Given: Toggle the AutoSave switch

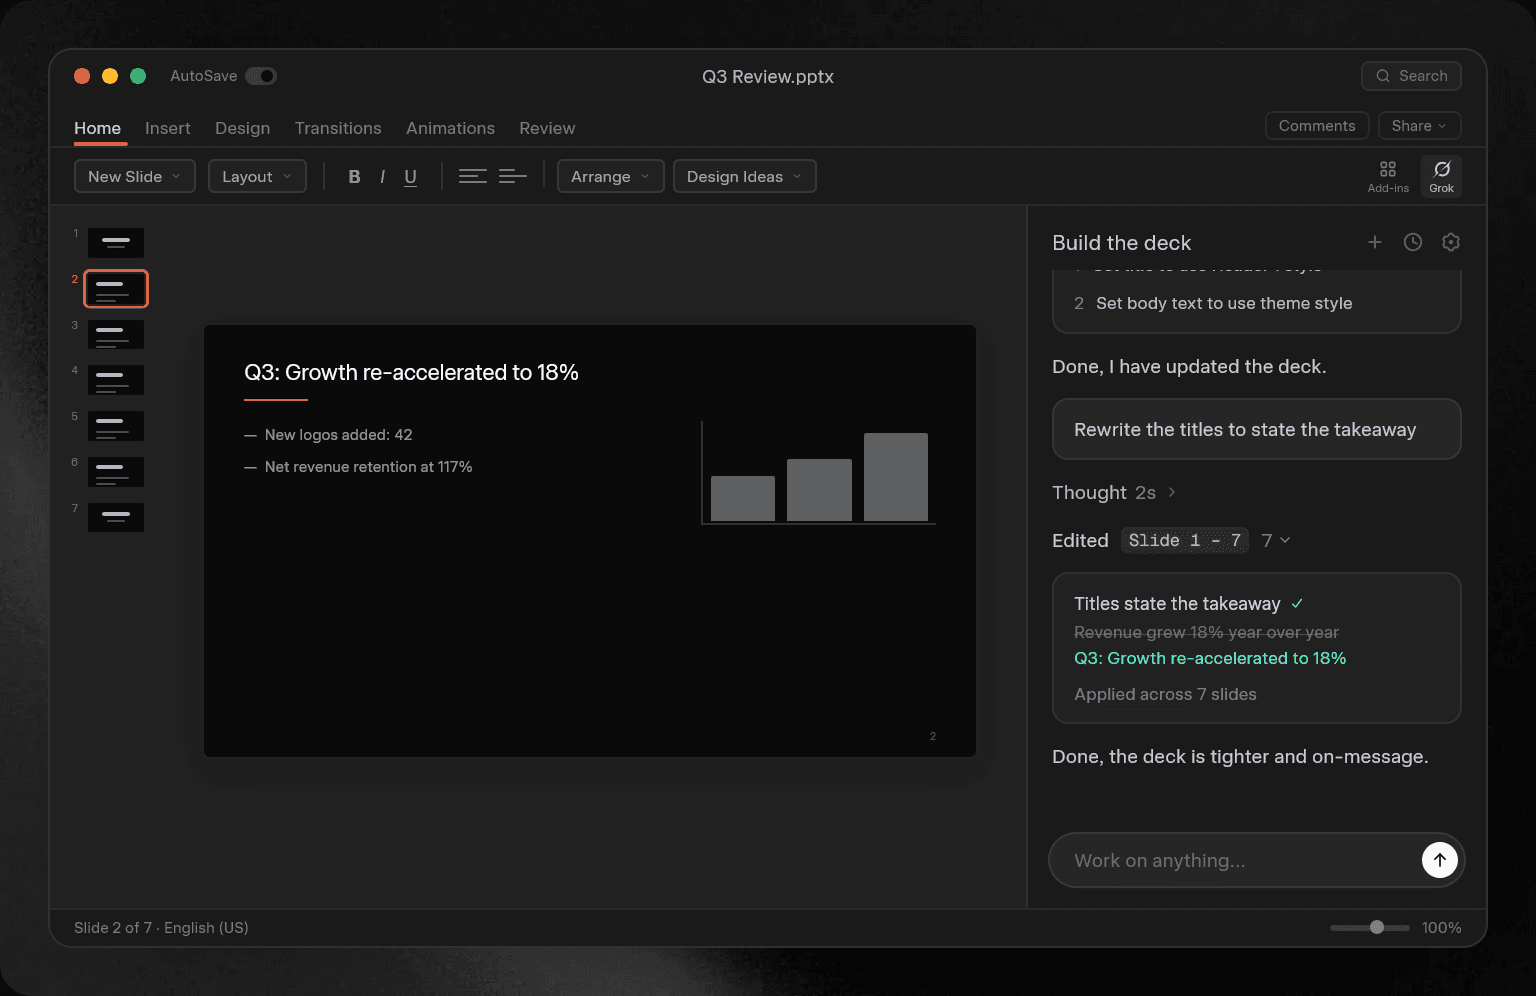Looking at the screenshot, I should coord(261,76).
